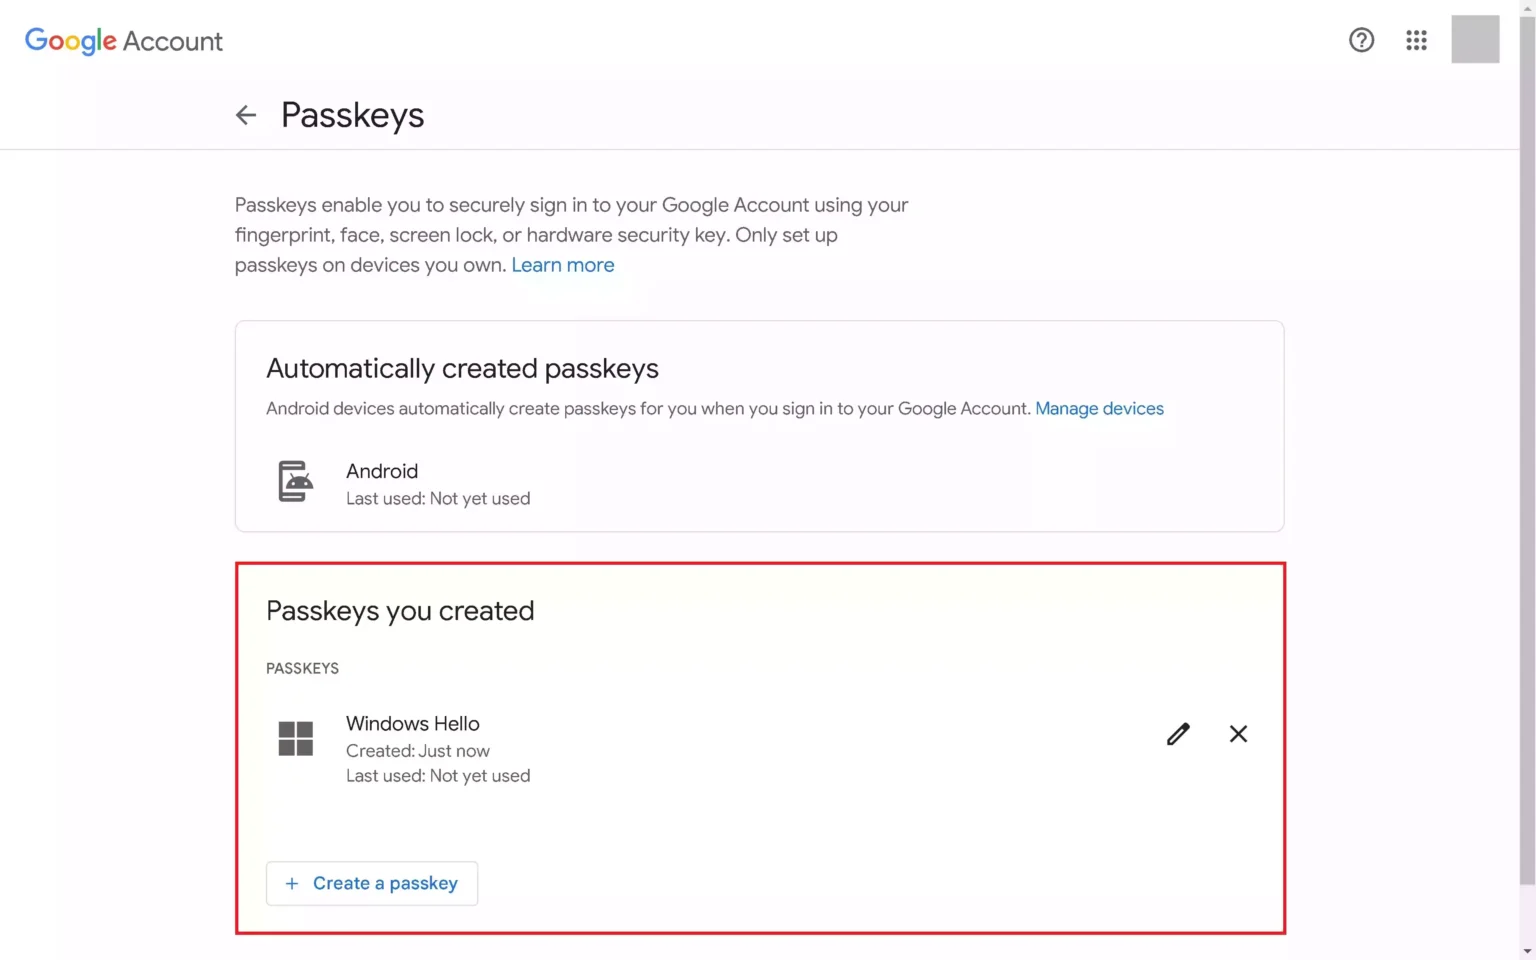Click the scrollbar down arrow
The width and height of the screenshot is (1536, 960).
(1527, 951)
